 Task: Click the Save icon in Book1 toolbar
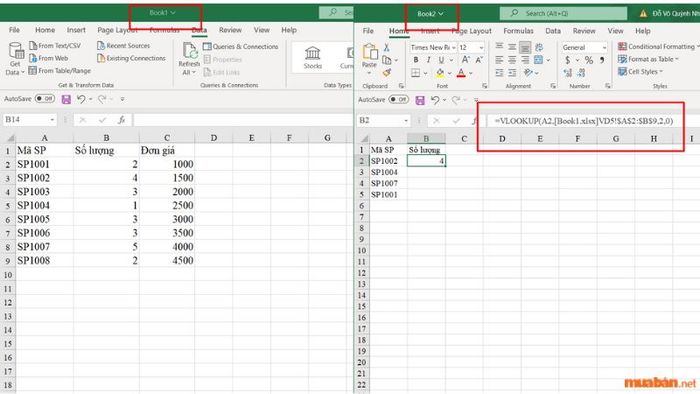tap(66, 99)
